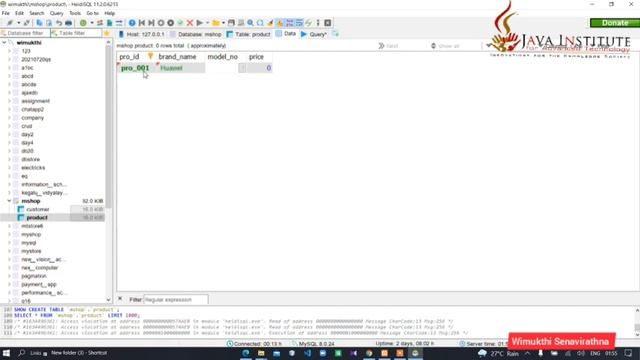Viewport: 640px width, 360px height.
Task: Open the Help menu
Action: click(x=109, y=13)
